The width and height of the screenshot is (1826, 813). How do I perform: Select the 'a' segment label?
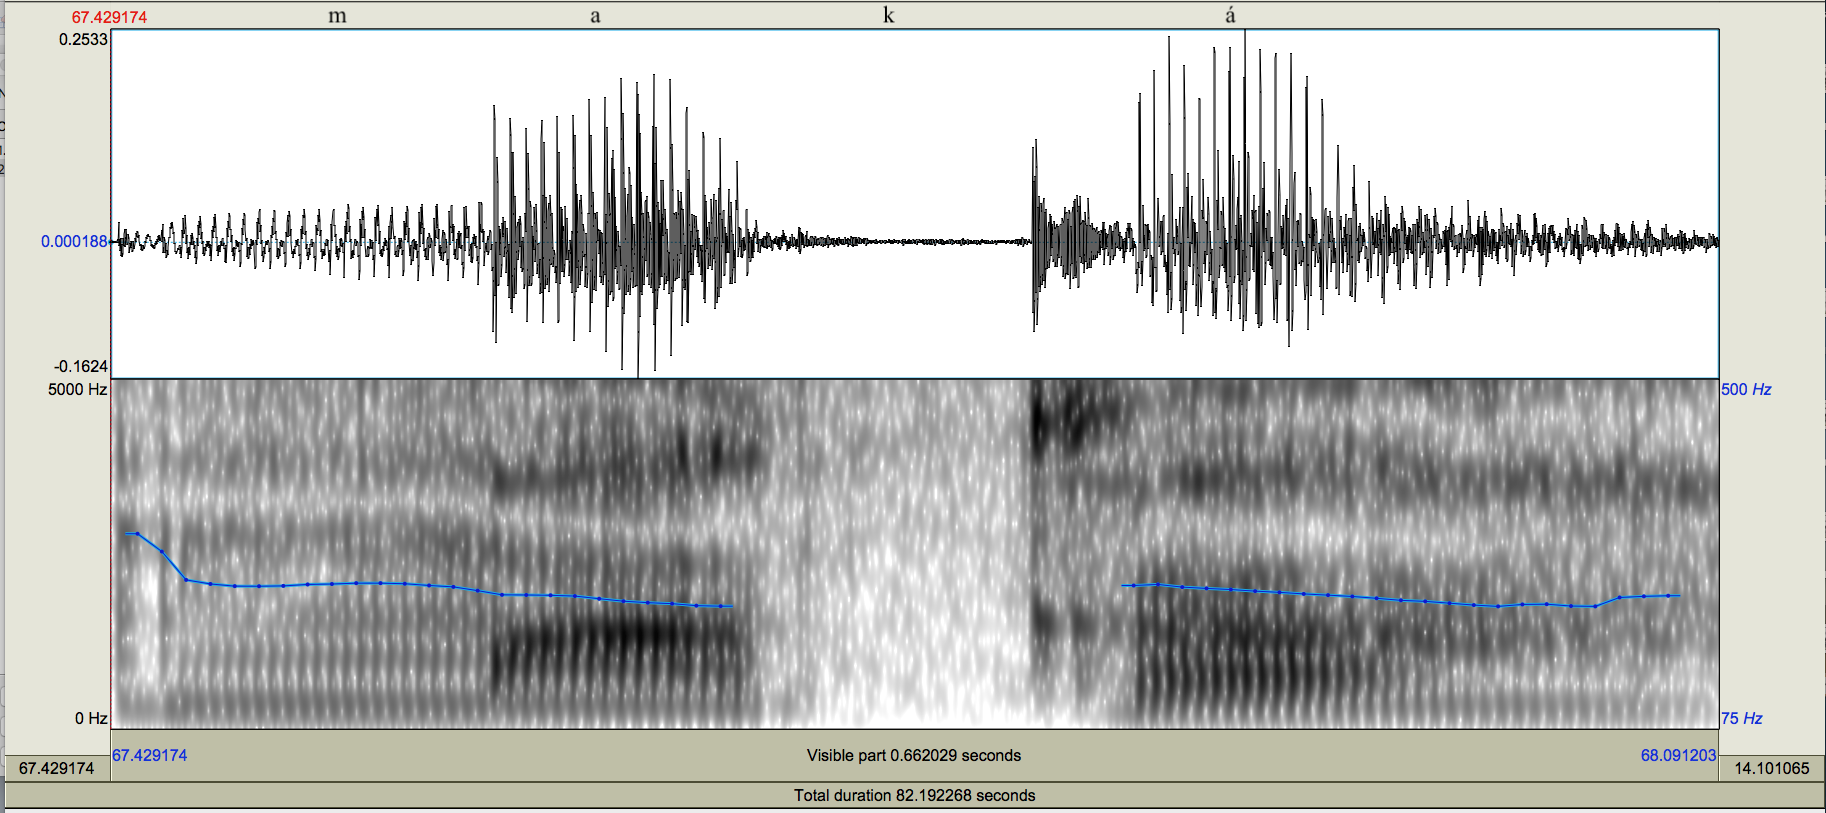pos(595,16)
